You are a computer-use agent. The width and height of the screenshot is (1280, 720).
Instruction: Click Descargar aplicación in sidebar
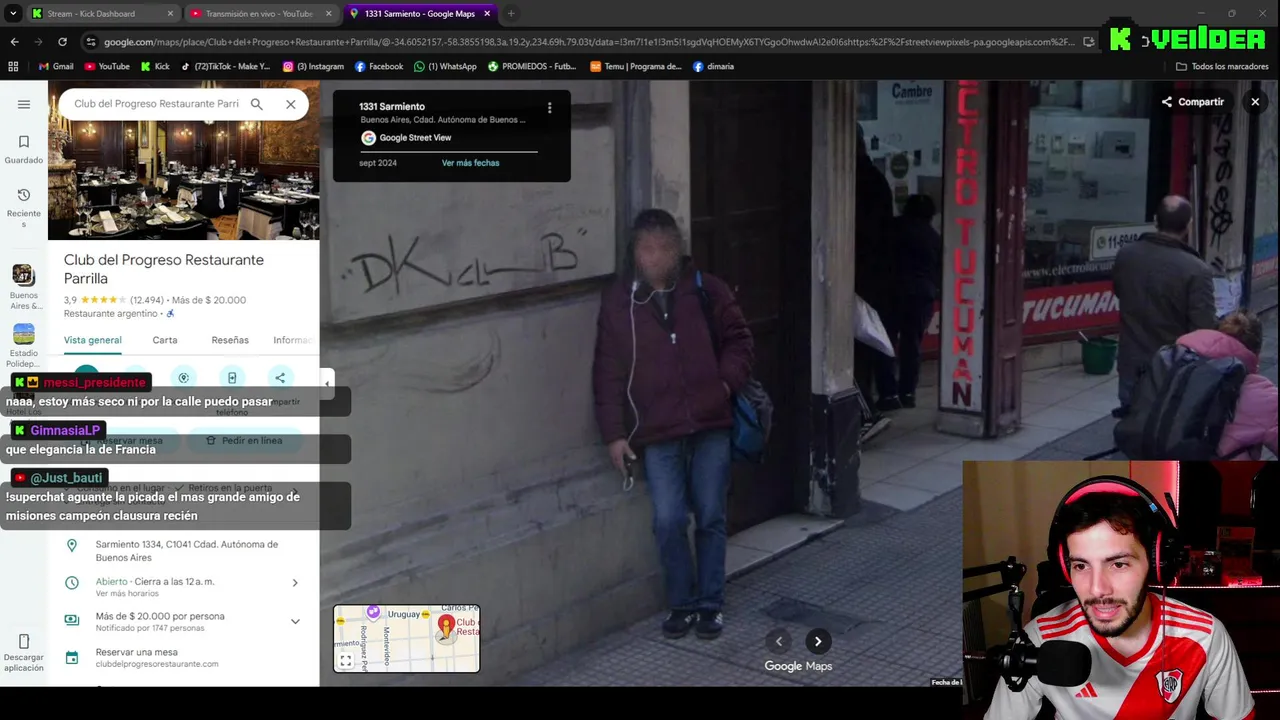point(24,652)
